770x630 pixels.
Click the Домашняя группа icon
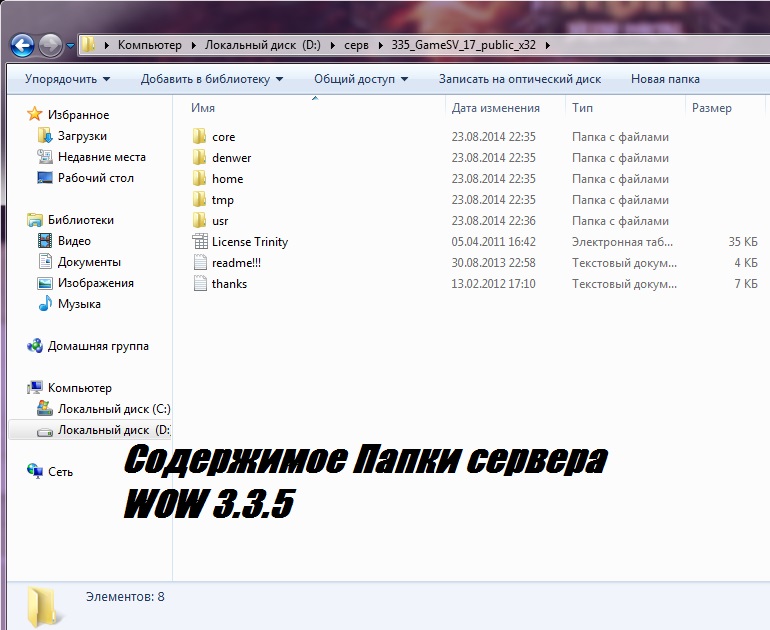(x=34, y=346)
